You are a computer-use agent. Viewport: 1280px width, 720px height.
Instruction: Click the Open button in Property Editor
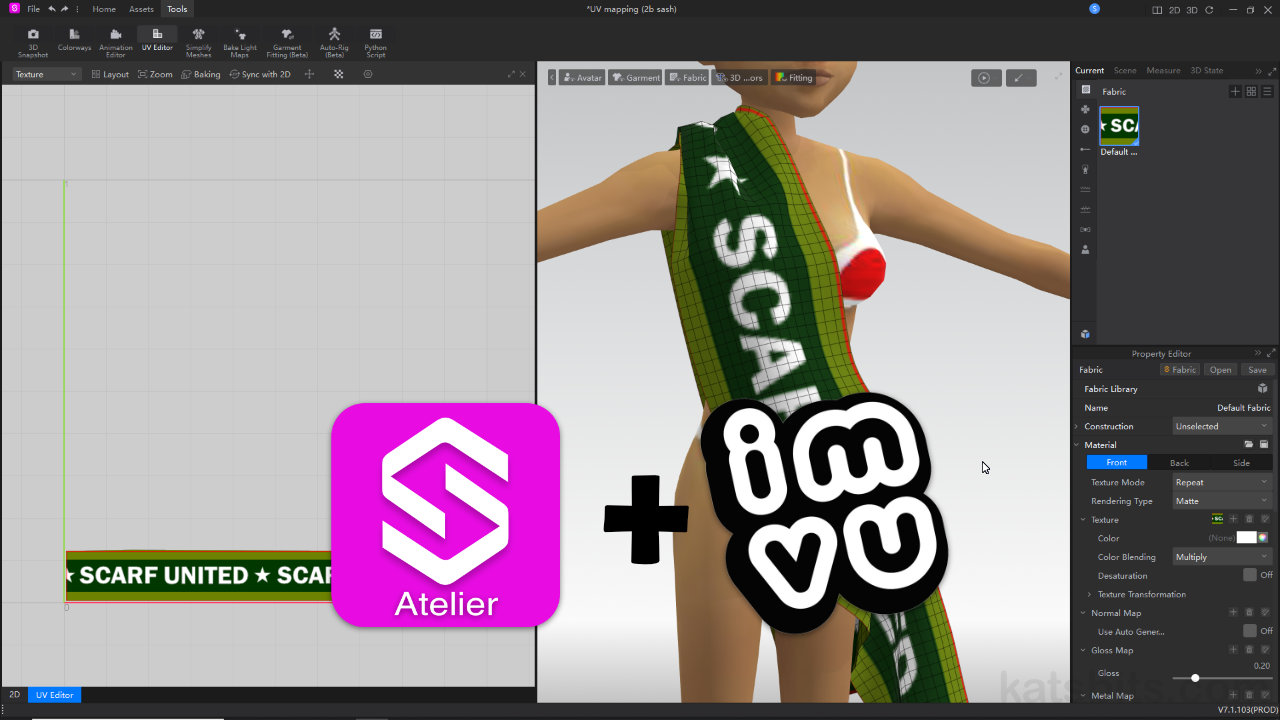pos(1220,370)
